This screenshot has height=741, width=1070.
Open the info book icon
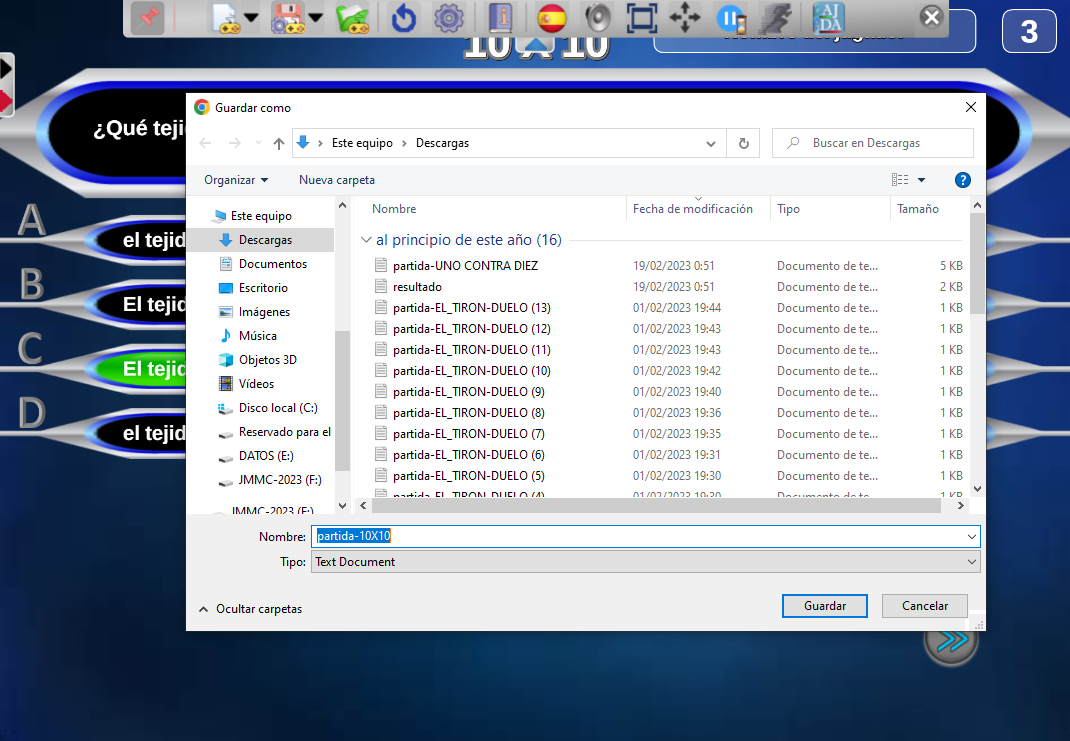pyautogui.click(x=500, y=18)
